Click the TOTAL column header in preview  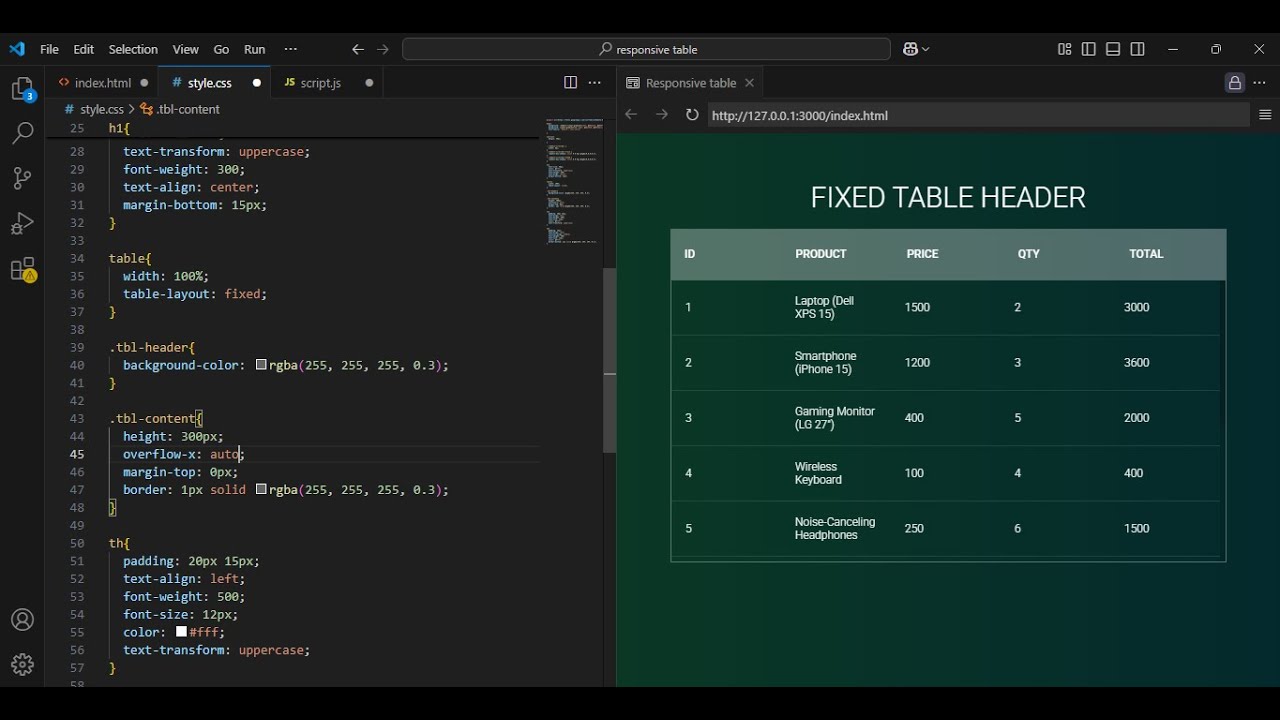pyautogui.click(x=1146, y=254)
